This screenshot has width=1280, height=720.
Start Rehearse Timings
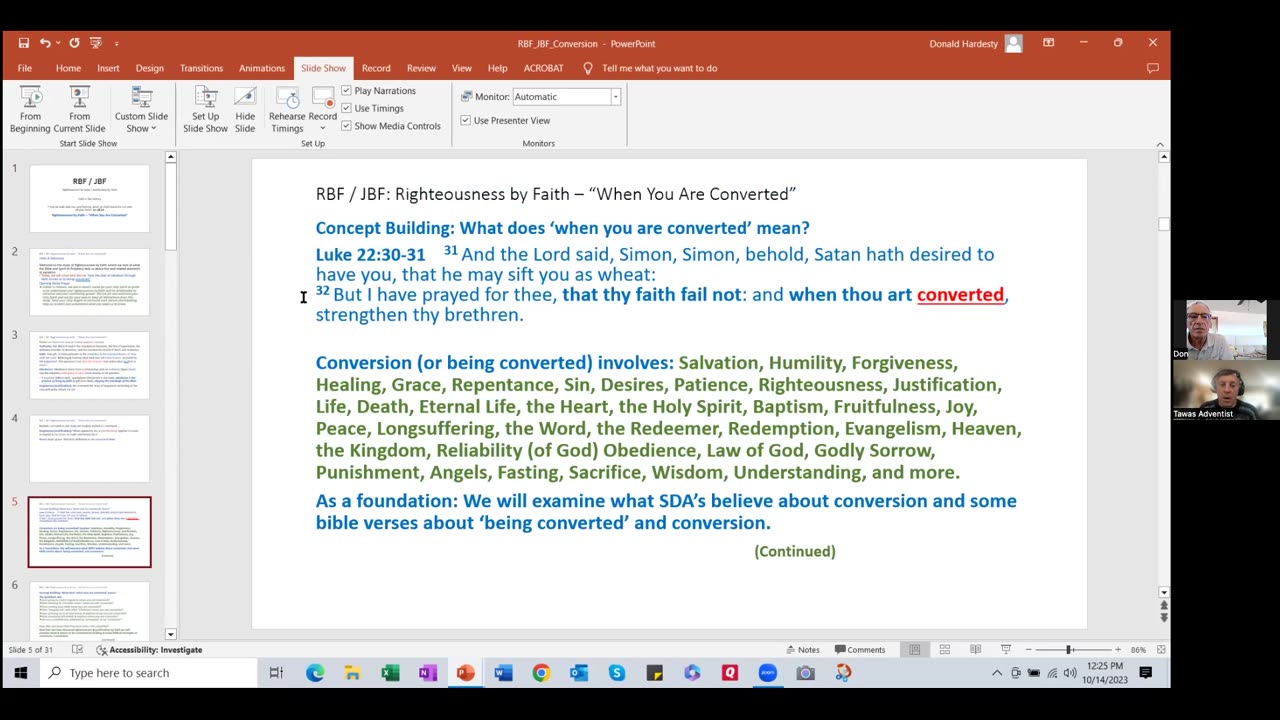(x=287, y=110)
